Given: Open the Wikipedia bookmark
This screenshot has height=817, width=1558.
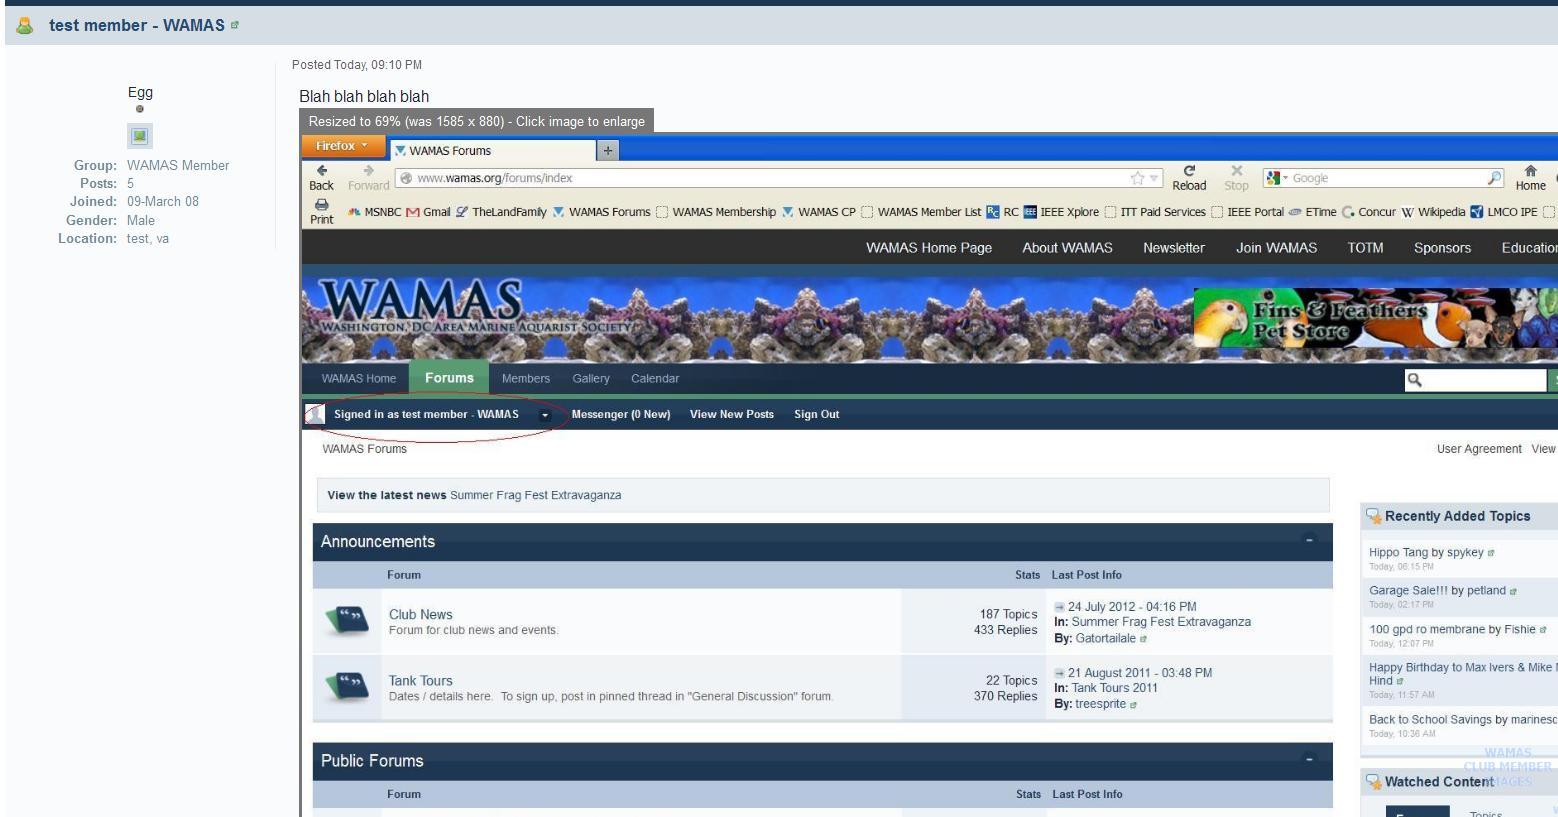Looking at the screenshot, I should click(1433, 212).
